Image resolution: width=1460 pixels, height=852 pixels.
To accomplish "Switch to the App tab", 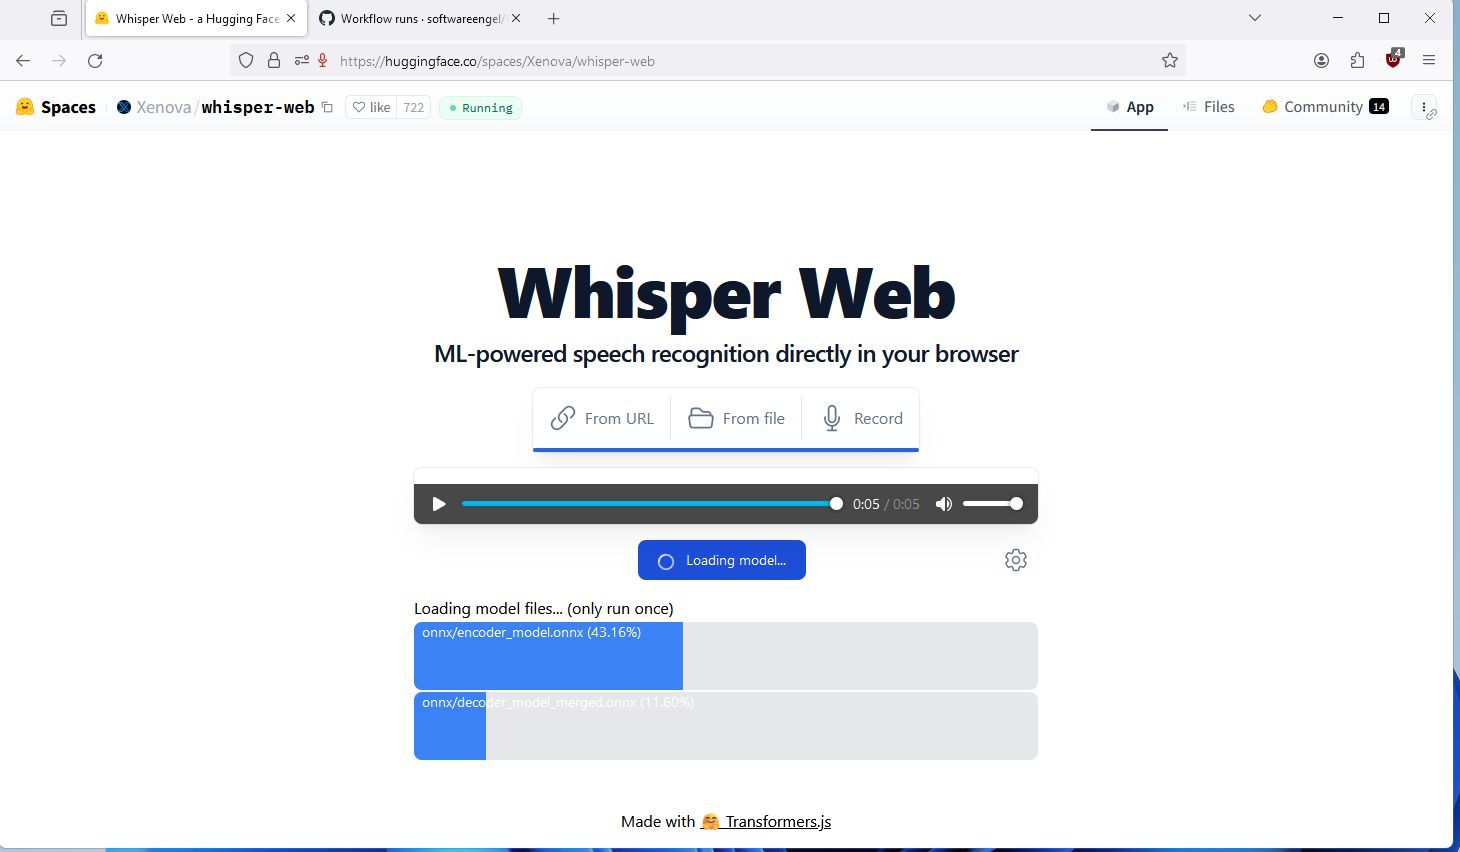I will pyautogui.click(x=1130, y=107).
